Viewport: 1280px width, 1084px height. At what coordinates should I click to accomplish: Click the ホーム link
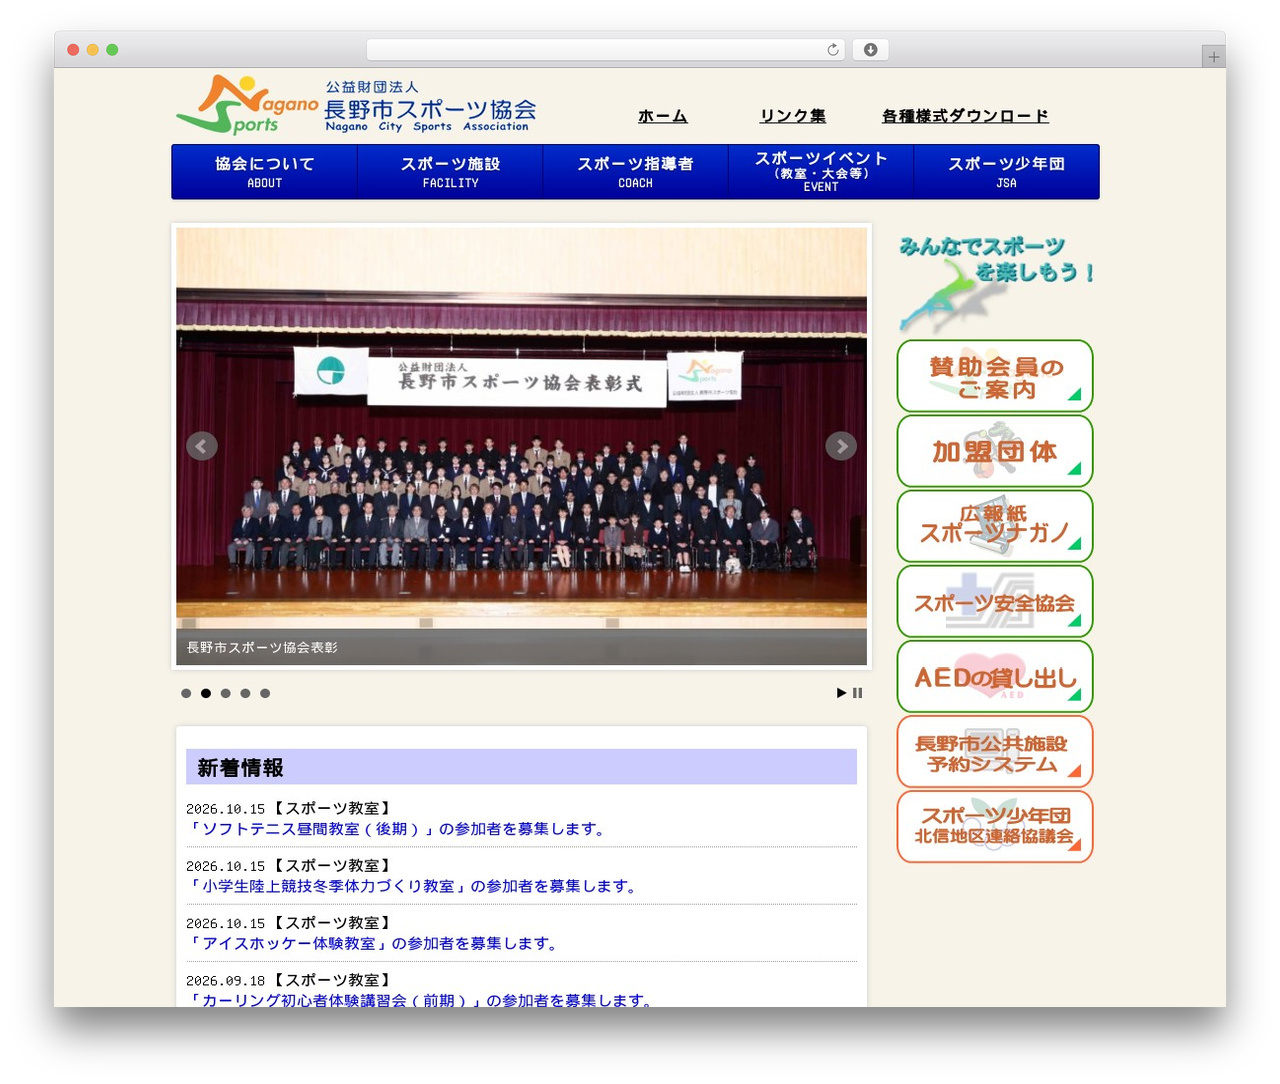(x=663, y=116)
